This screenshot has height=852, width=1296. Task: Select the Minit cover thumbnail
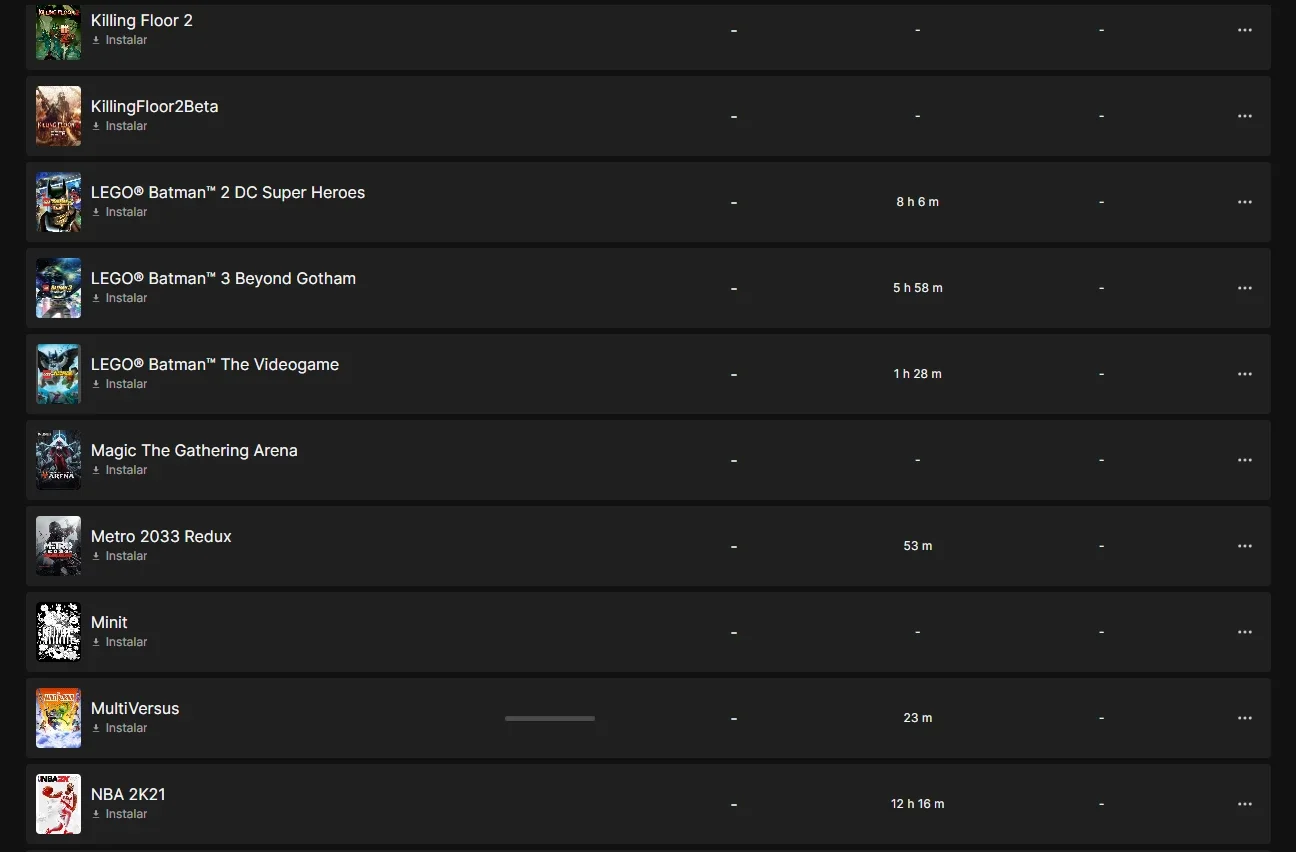(x=58, y=632)
